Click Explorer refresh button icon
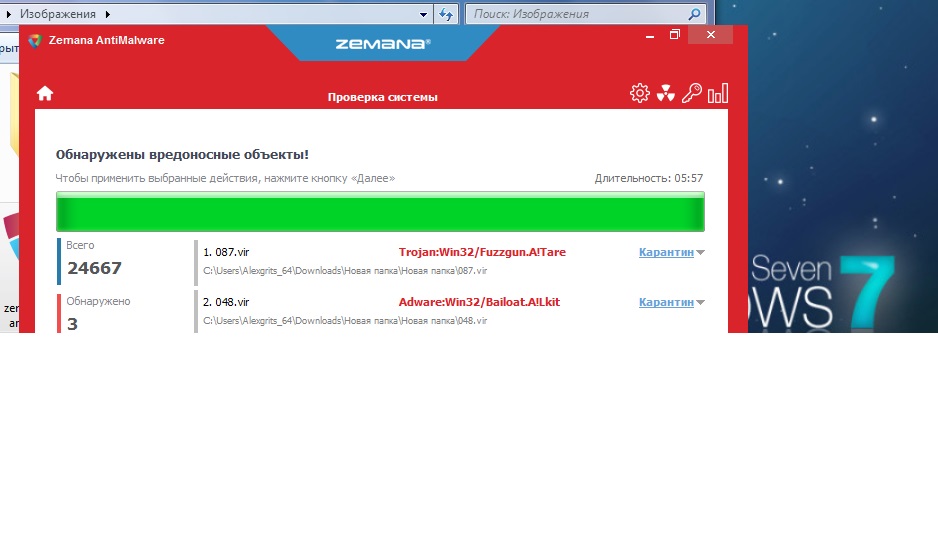The width and height of the screenshot is (938, 540). coord(446,14)
